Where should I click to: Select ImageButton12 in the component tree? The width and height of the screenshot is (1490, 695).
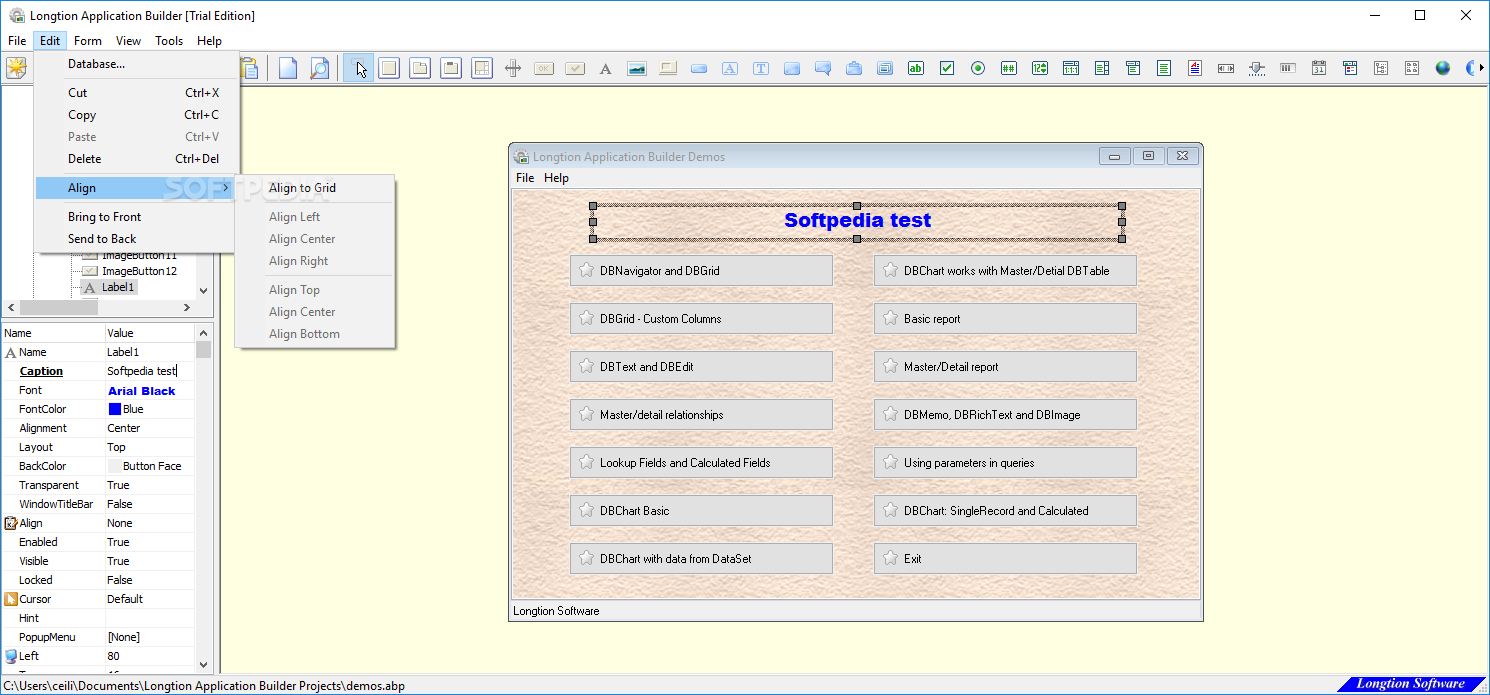point(139,271)
